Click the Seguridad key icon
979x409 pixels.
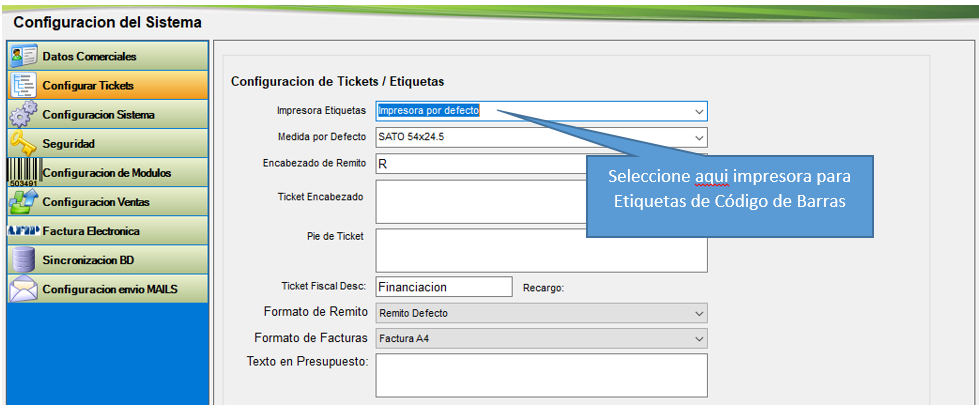coord(23,143)
